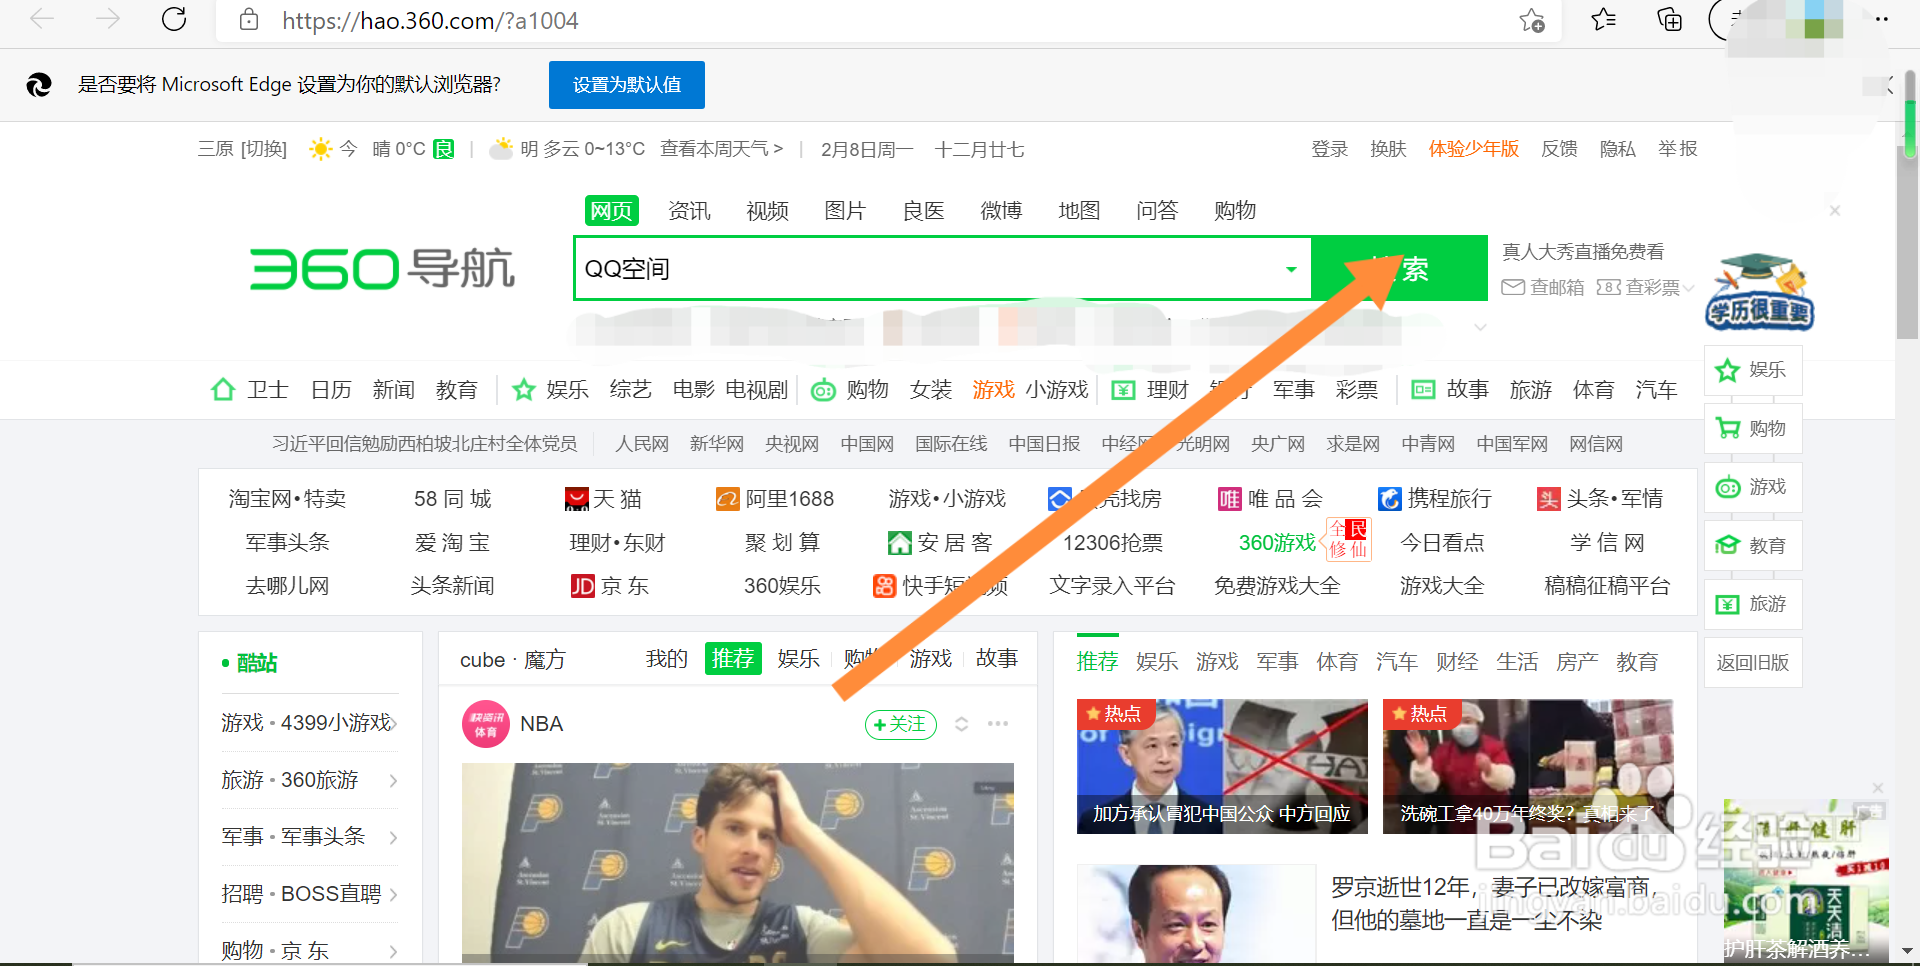Open 天猫 site link with cat icon
Screen dimensions: 1920x966
[x=603, y=499]
